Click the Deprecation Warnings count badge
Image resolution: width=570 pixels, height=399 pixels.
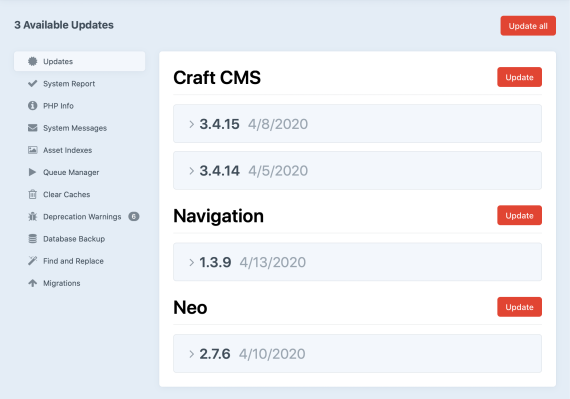[x=134, y=217]
